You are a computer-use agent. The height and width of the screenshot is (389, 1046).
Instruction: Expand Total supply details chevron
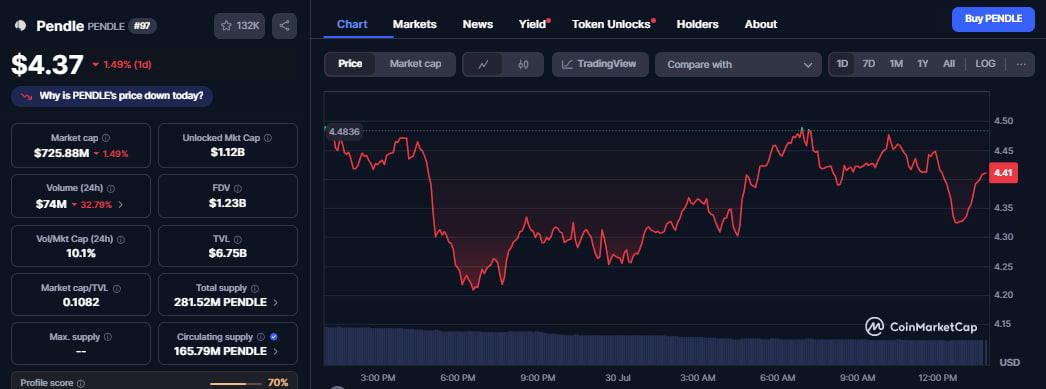point(276,303)
